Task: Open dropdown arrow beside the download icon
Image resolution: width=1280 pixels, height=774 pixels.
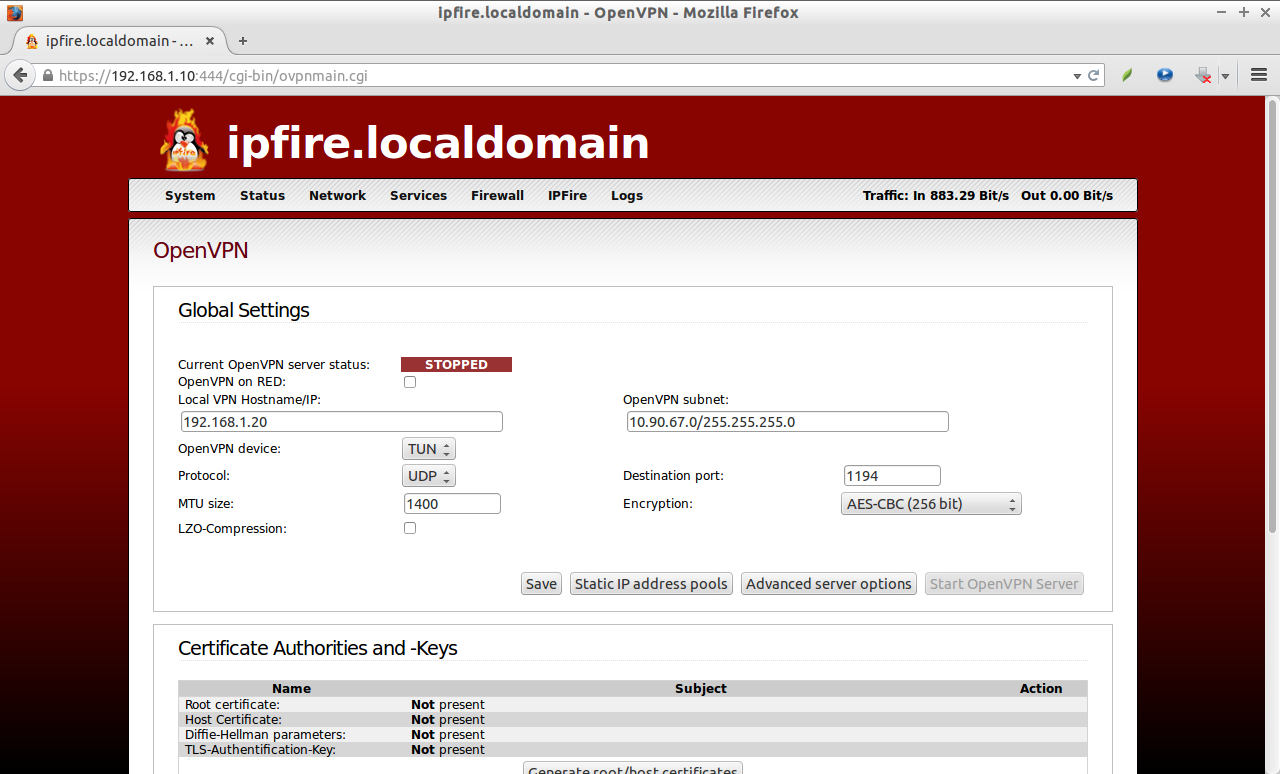Action: (1225, 76)
